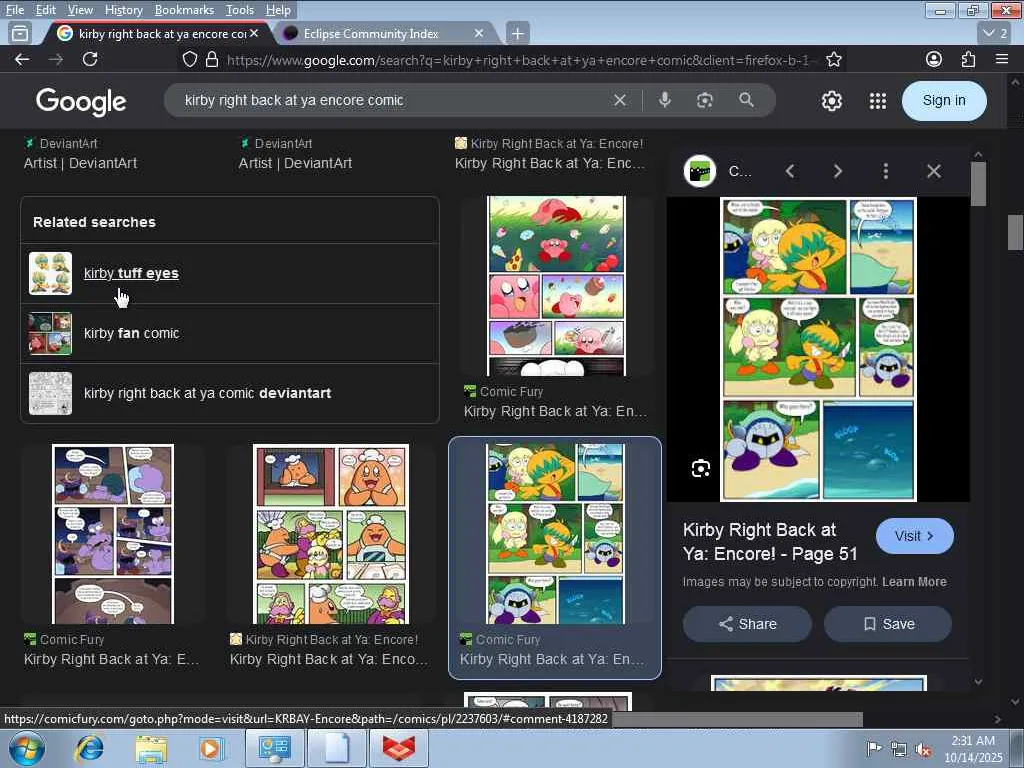Click the tracking protection shield icon

tap(189, 60)
